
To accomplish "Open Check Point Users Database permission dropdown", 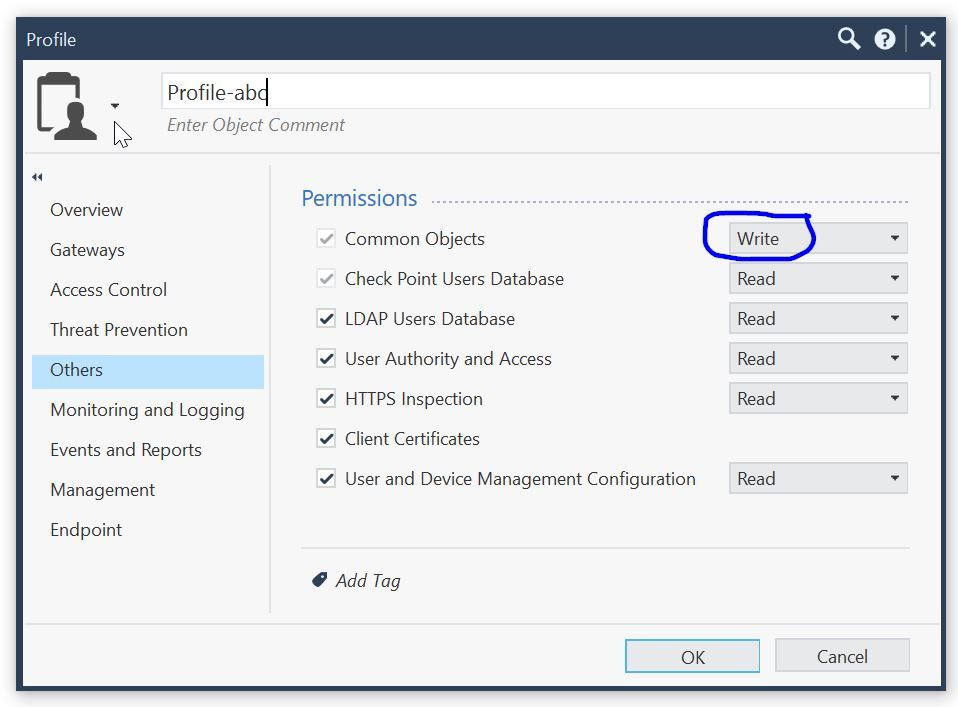I will pos(818,279).
